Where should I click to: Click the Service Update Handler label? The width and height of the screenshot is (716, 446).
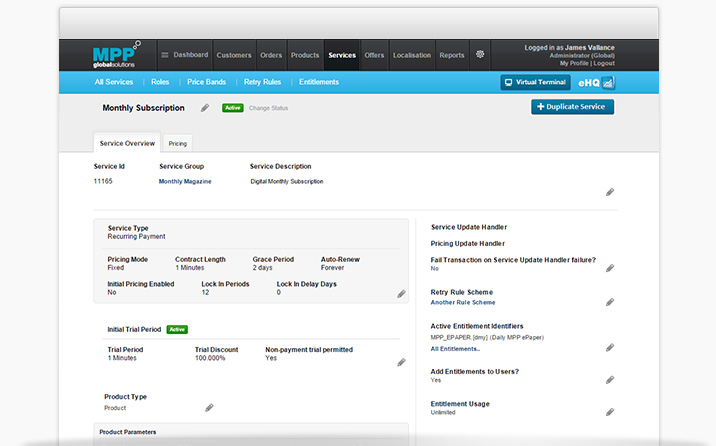[x=469, y=227]
